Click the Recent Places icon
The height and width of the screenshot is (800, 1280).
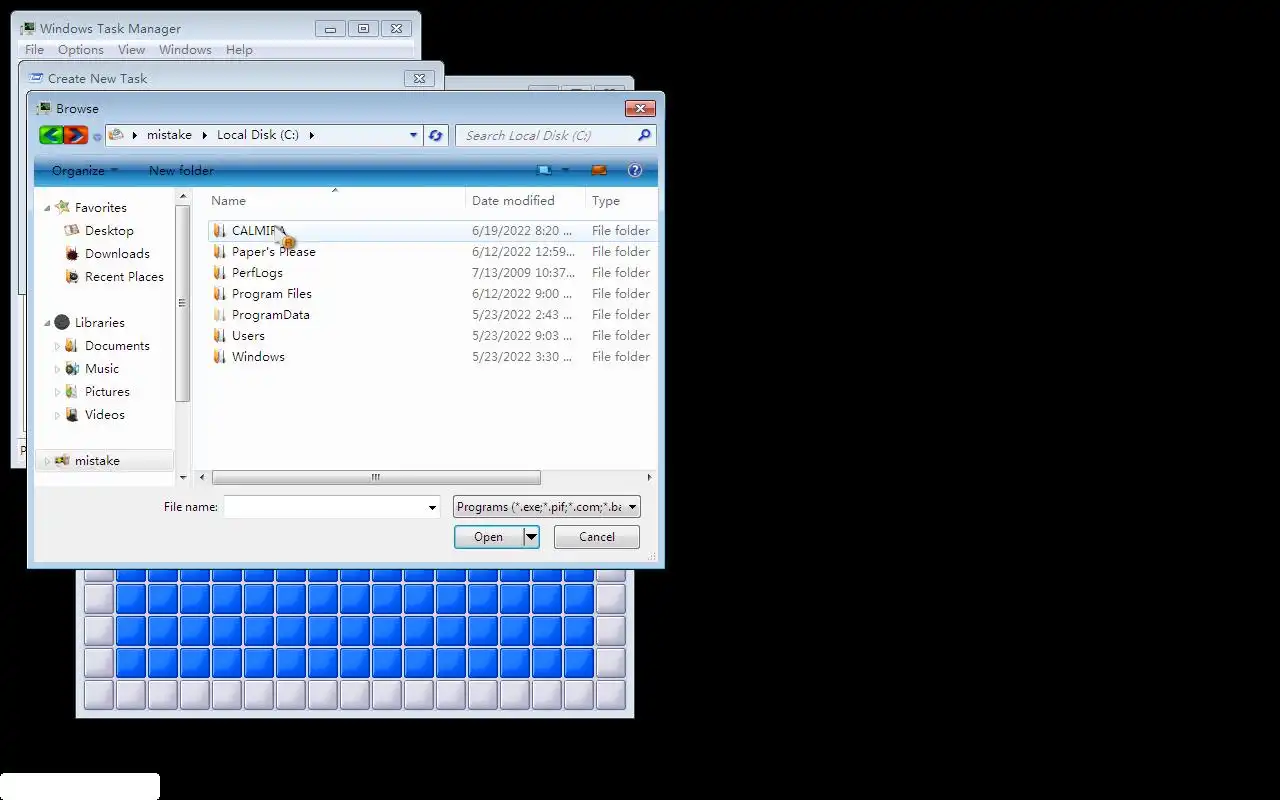(x=72, y=276)
